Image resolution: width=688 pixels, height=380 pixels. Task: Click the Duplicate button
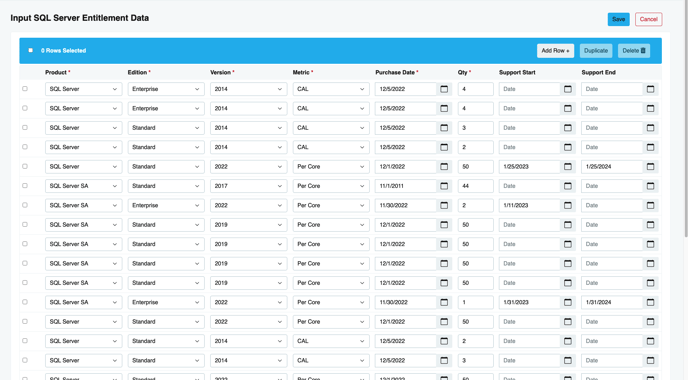[596, 50]
